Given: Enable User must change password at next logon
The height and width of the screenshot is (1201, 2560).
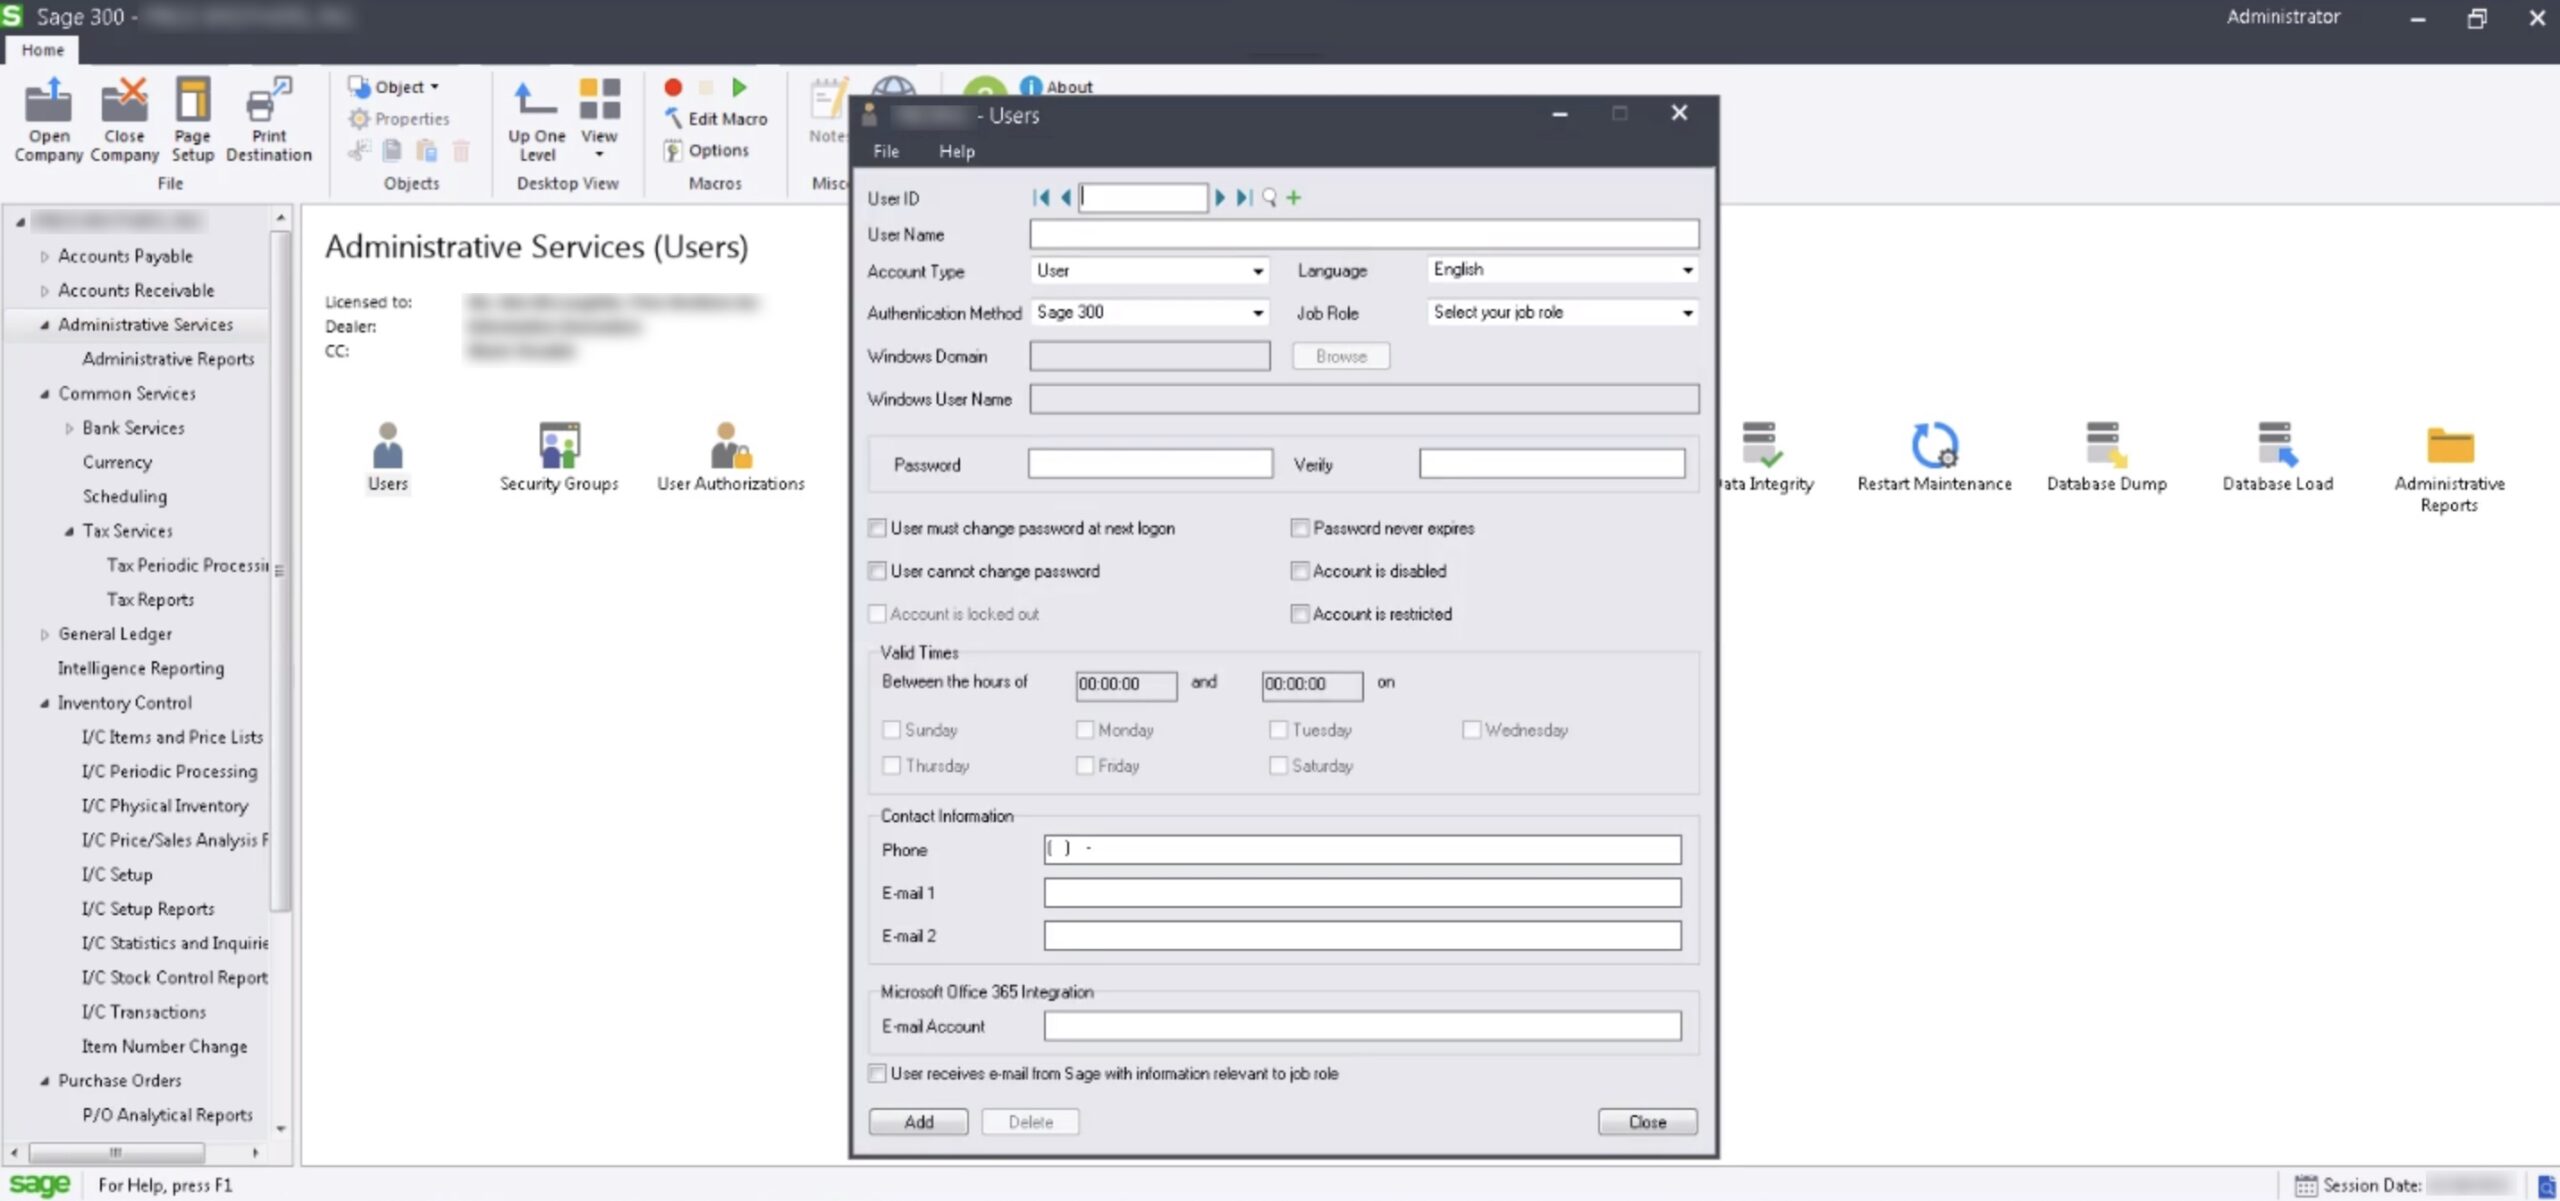Looking at the screenshot, I should coord(877,528).
